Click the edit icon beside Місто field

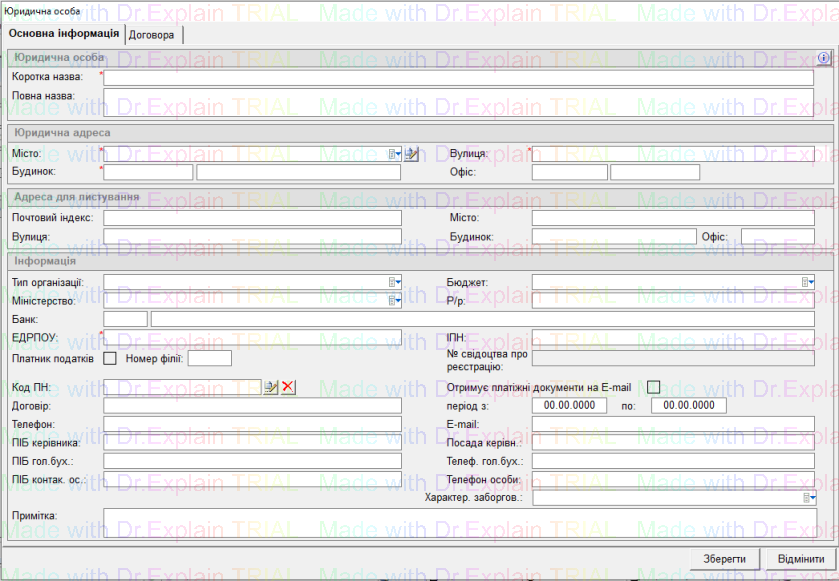[411, 154]
